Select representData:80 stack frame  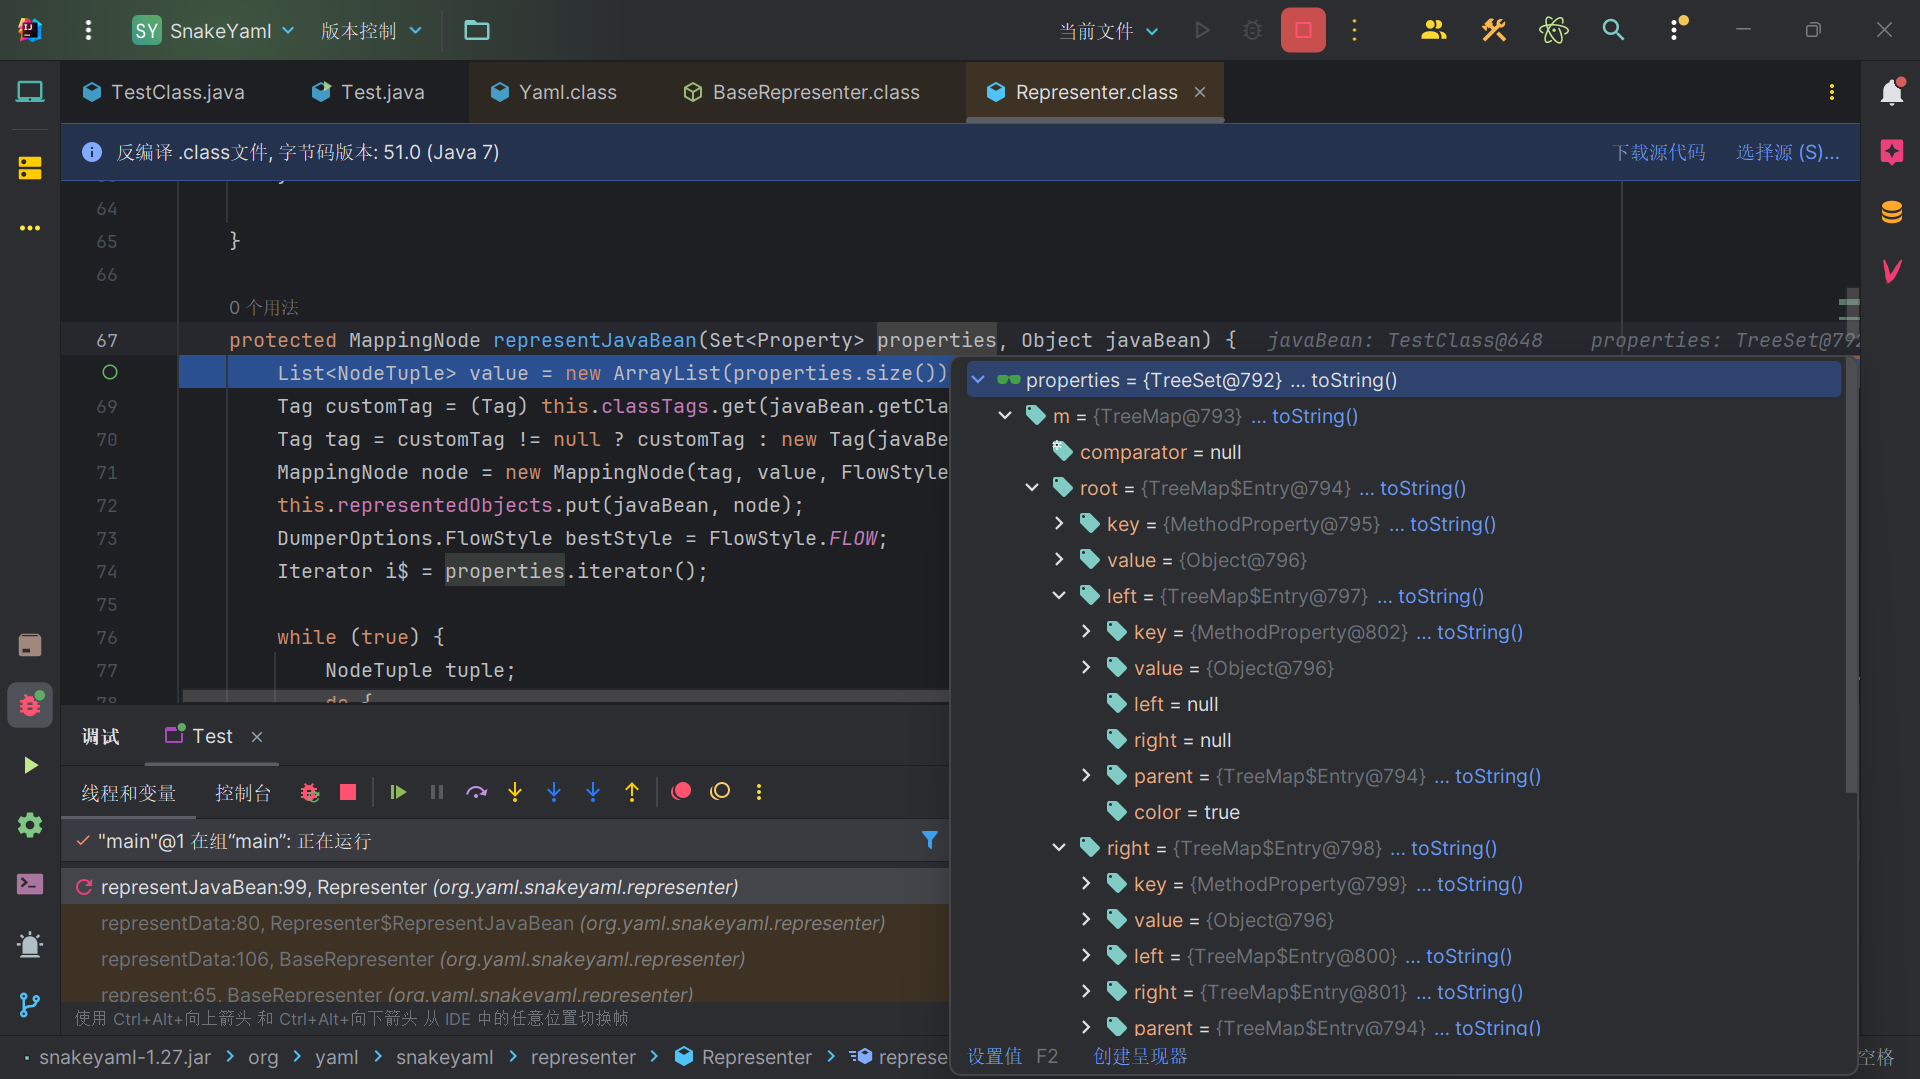[x=505, y=923]
